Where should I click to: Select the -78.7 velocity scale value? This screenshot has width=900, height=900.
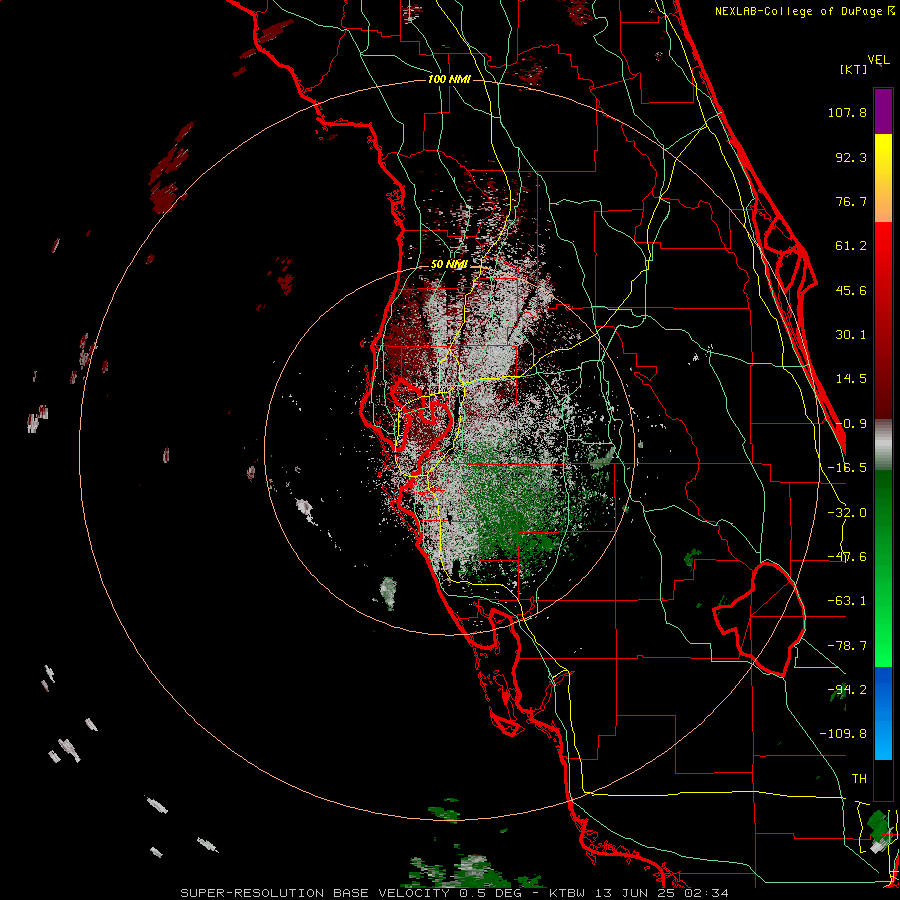coord(847,646)
